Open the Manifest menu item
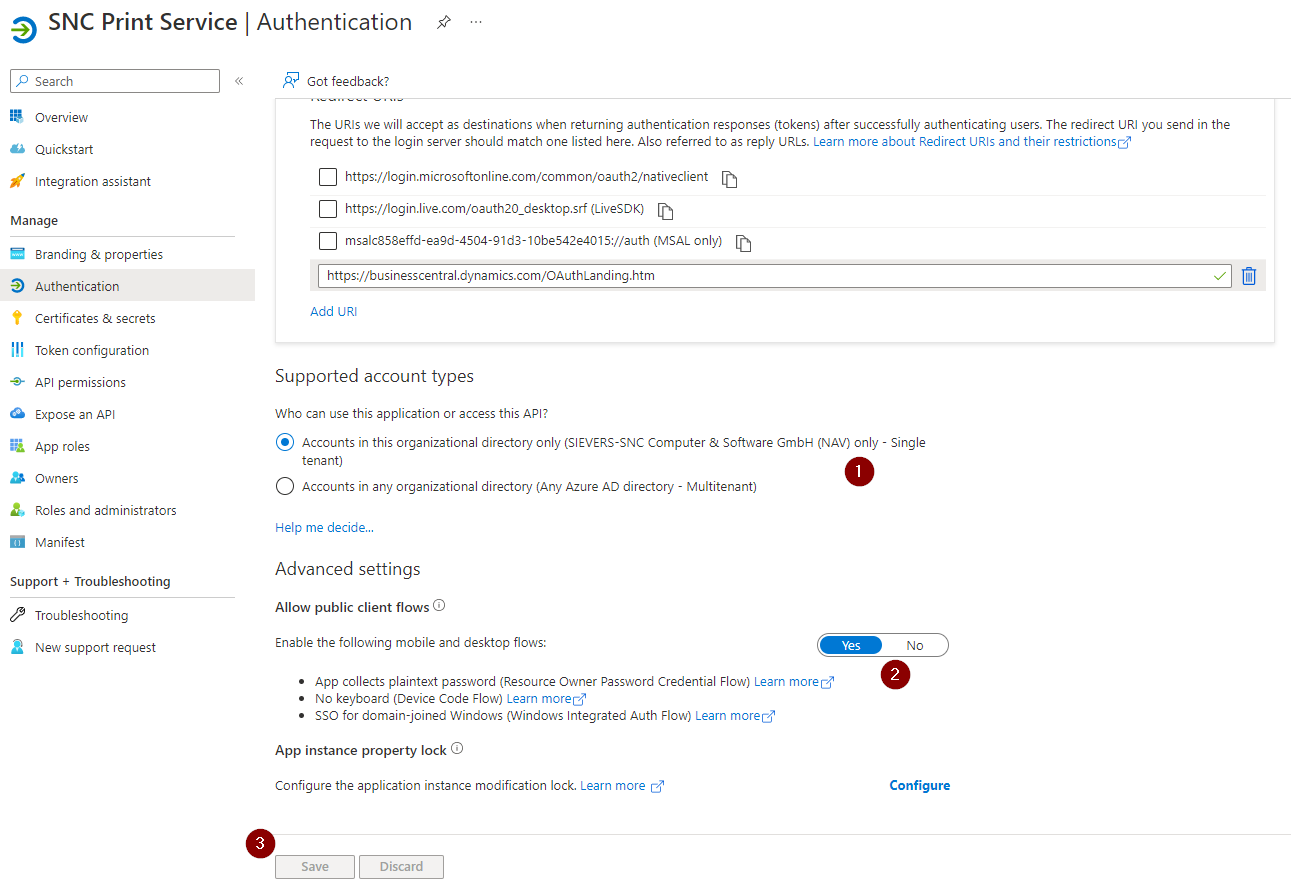1291x887 pixels. 60,542
